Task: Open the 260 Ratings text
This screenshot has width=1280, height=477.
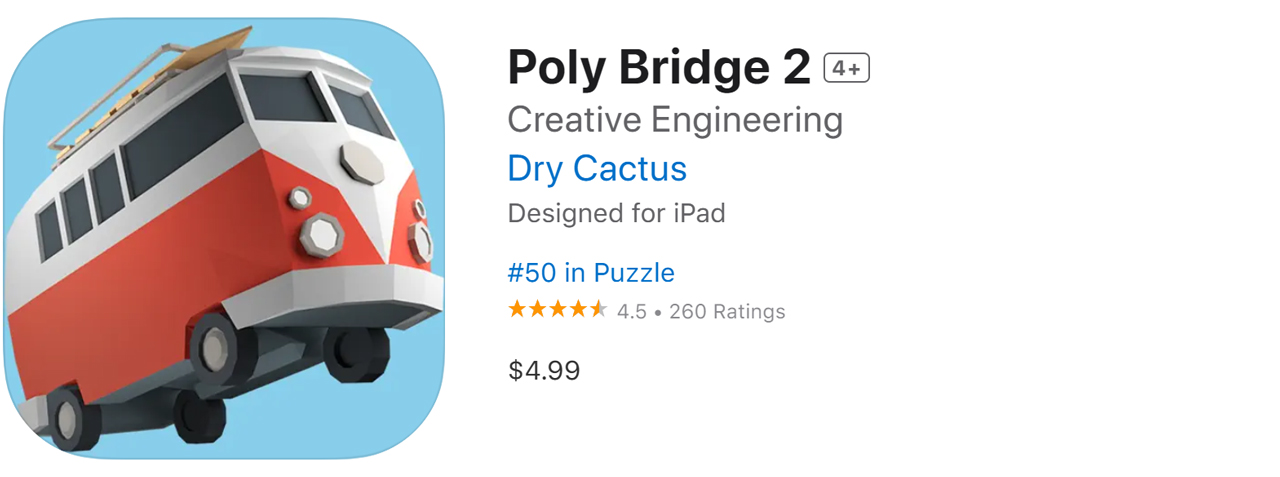Action: pyautogui.click(x=727, y=312)
